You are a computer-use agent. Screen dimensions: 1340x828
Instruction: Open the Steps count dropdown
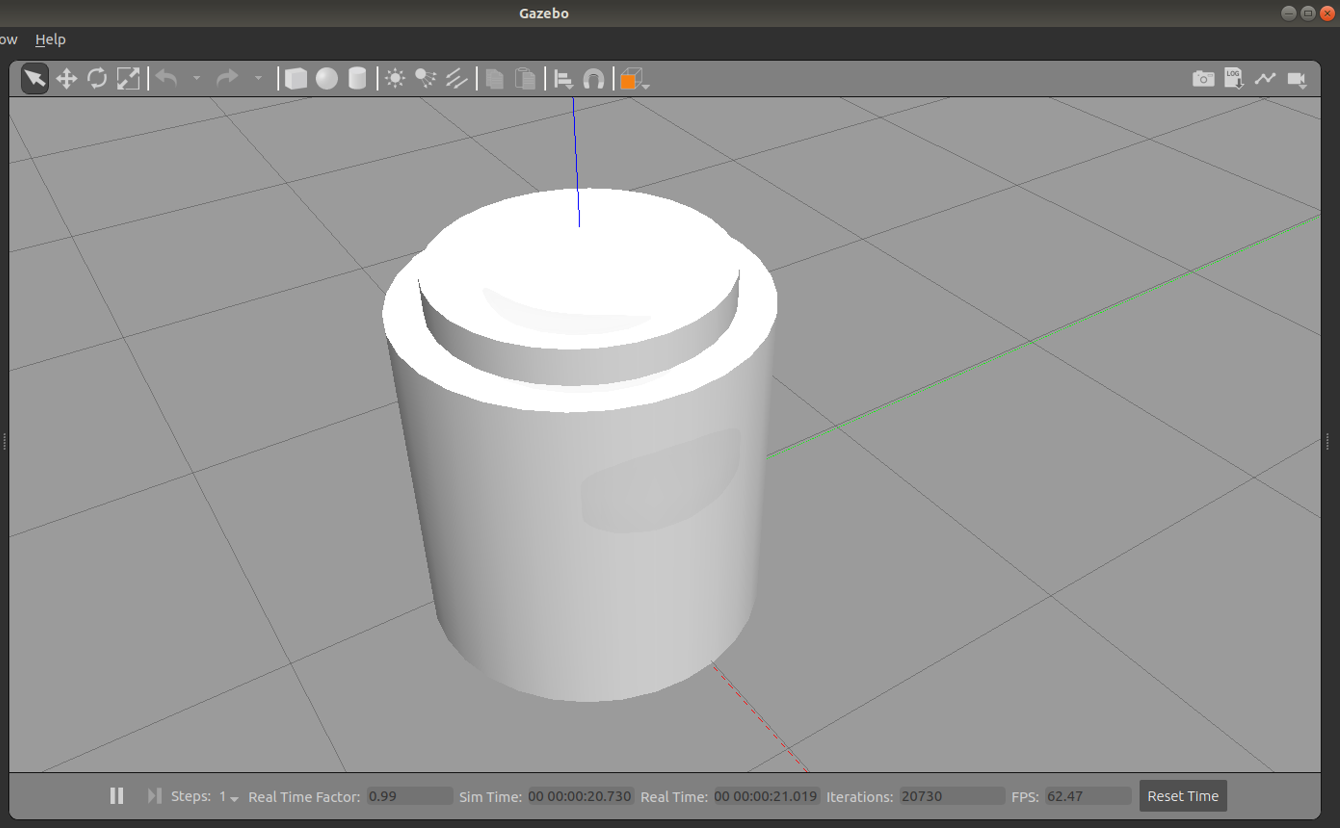[230, 797]
